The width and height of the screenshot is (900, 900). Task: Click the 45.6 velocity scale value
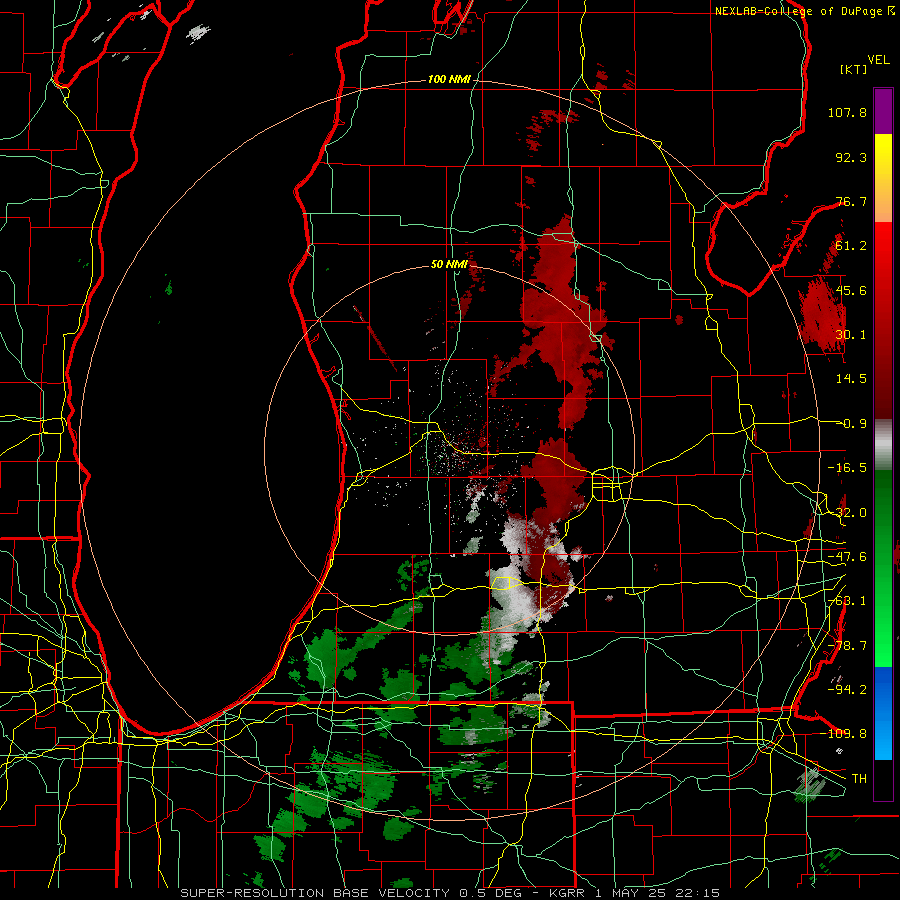click(x=851, y=290)
